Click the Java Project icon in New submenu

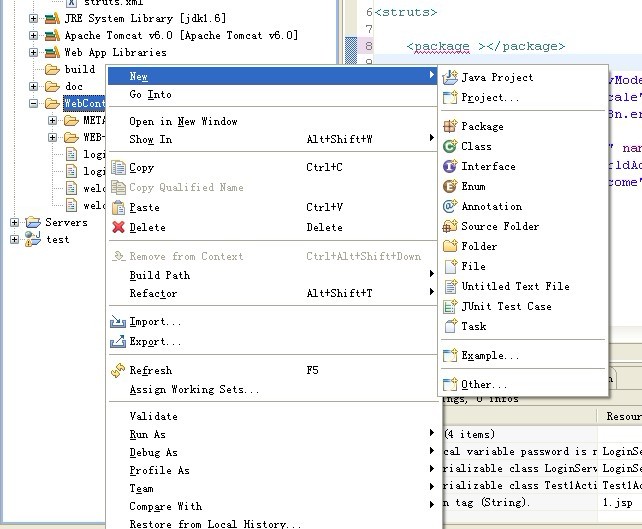pos(450,77)
